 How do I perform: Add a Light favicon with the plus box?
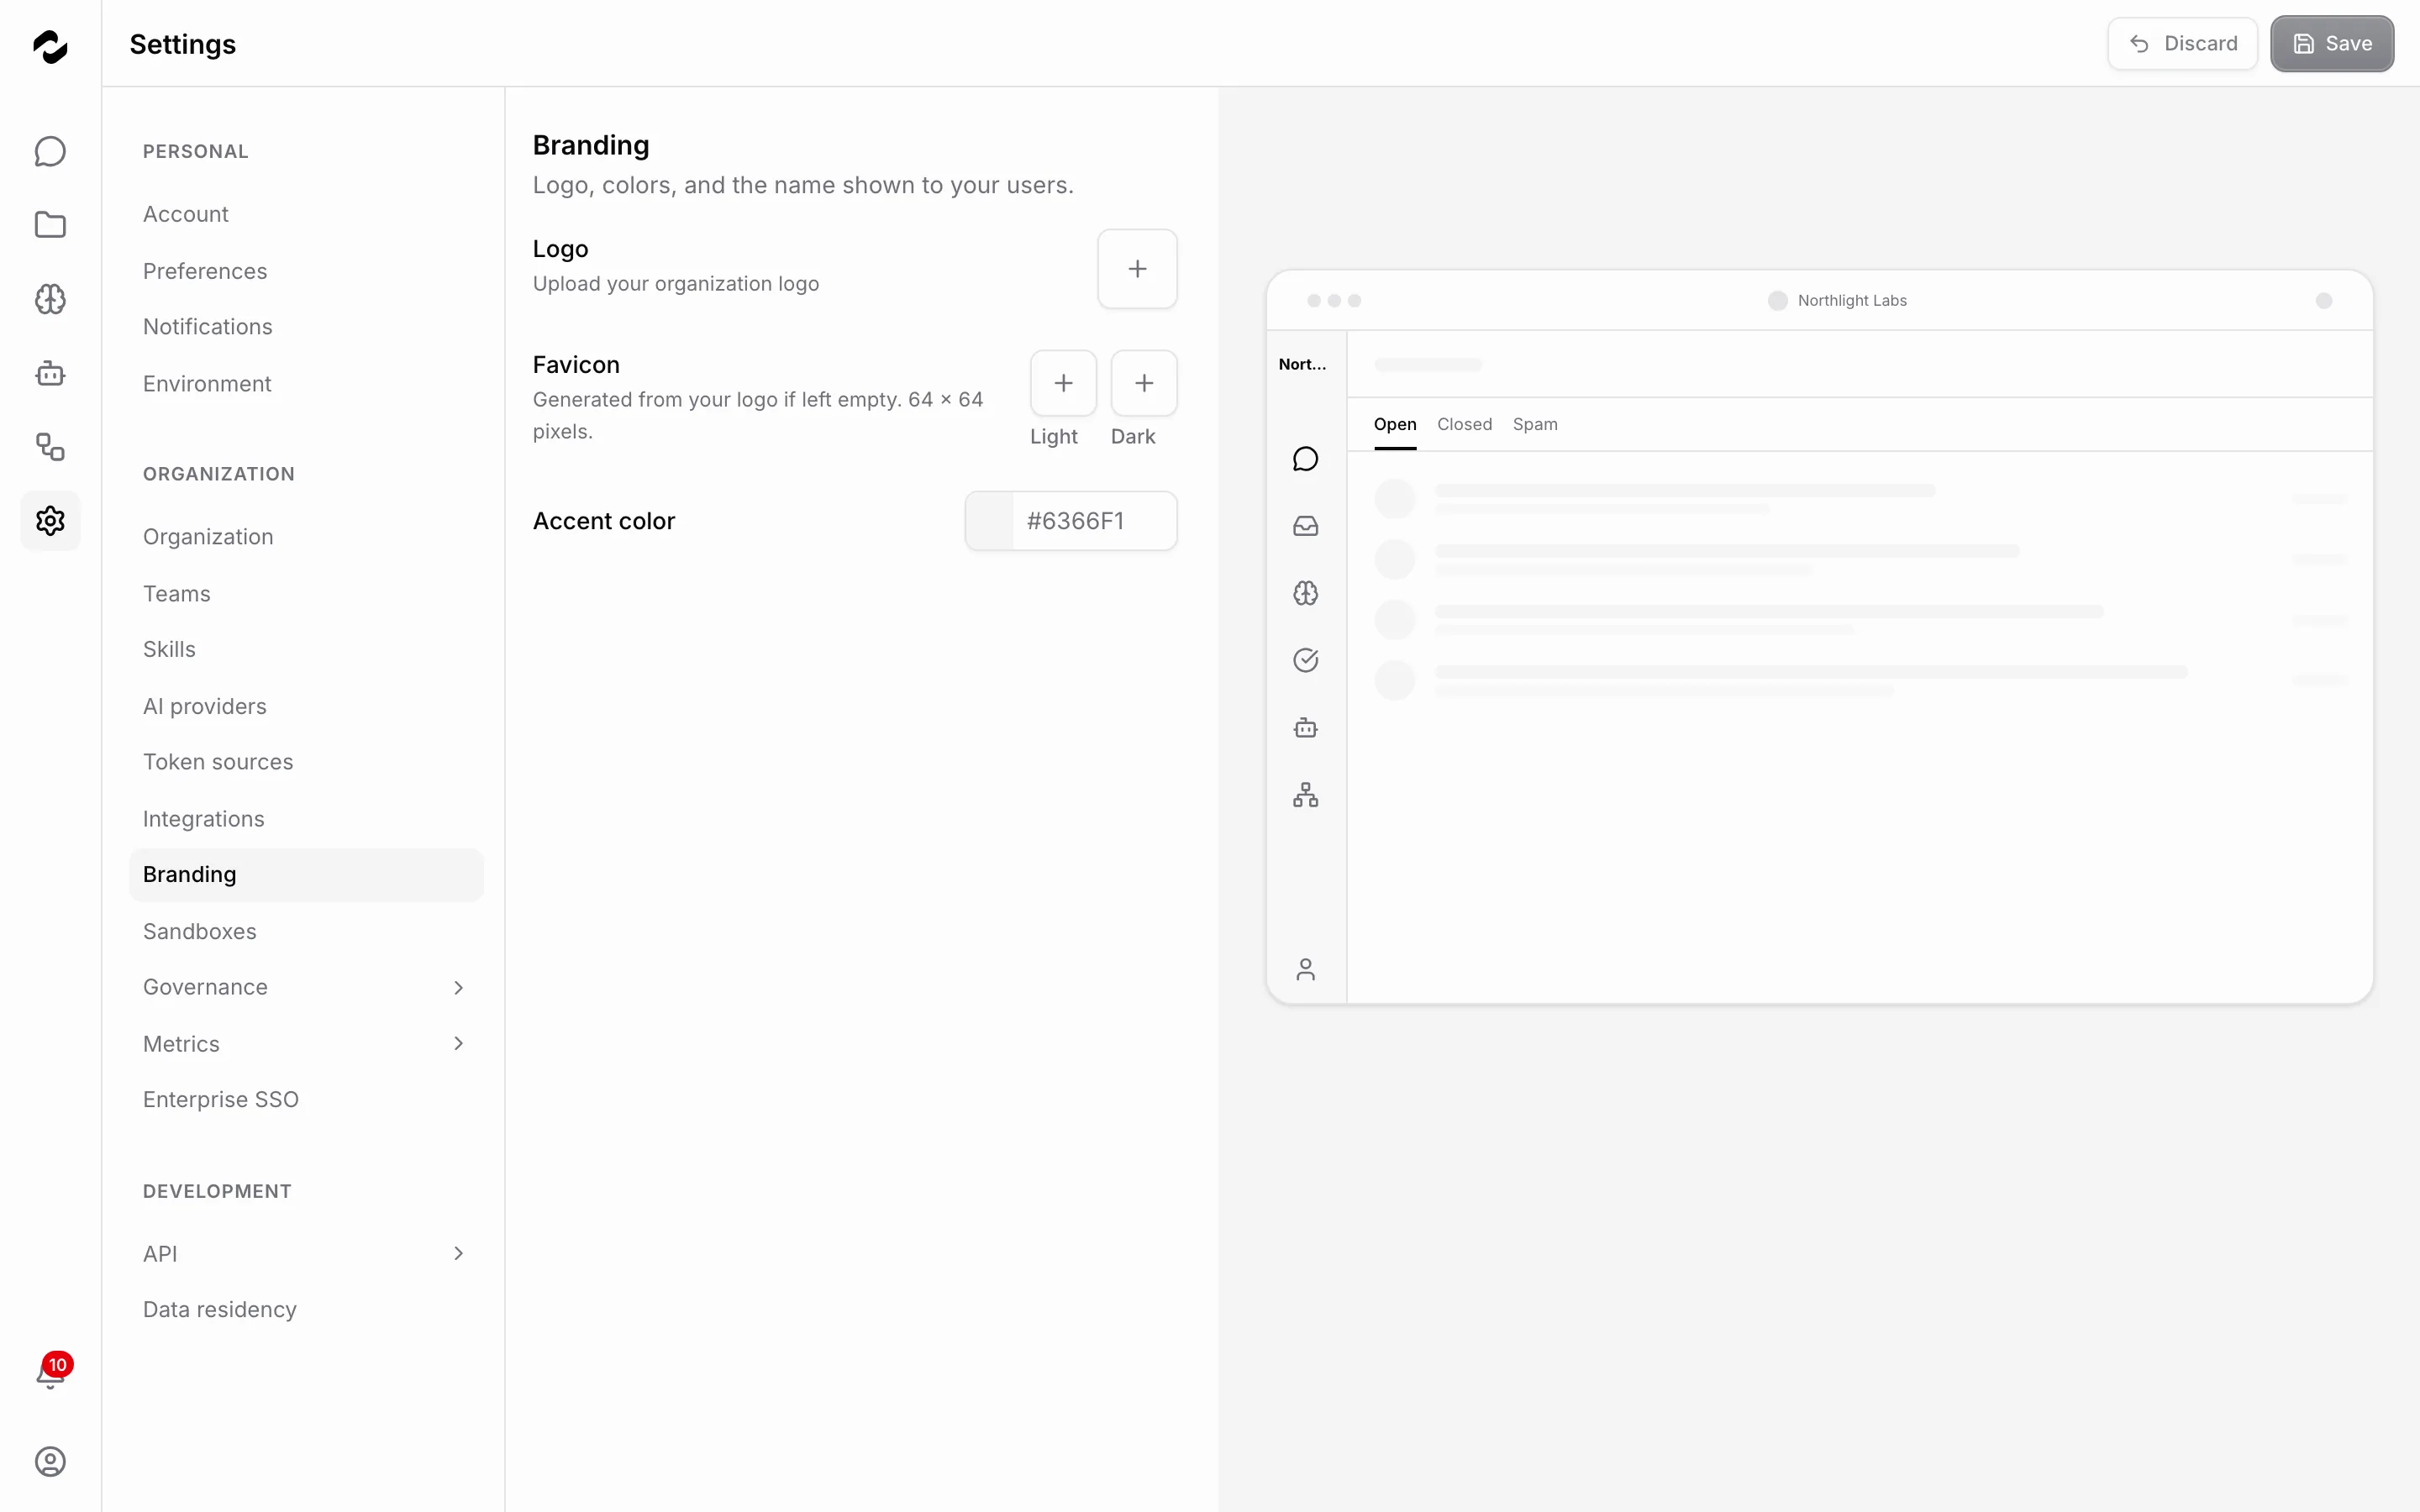(x=1063, y=383)
